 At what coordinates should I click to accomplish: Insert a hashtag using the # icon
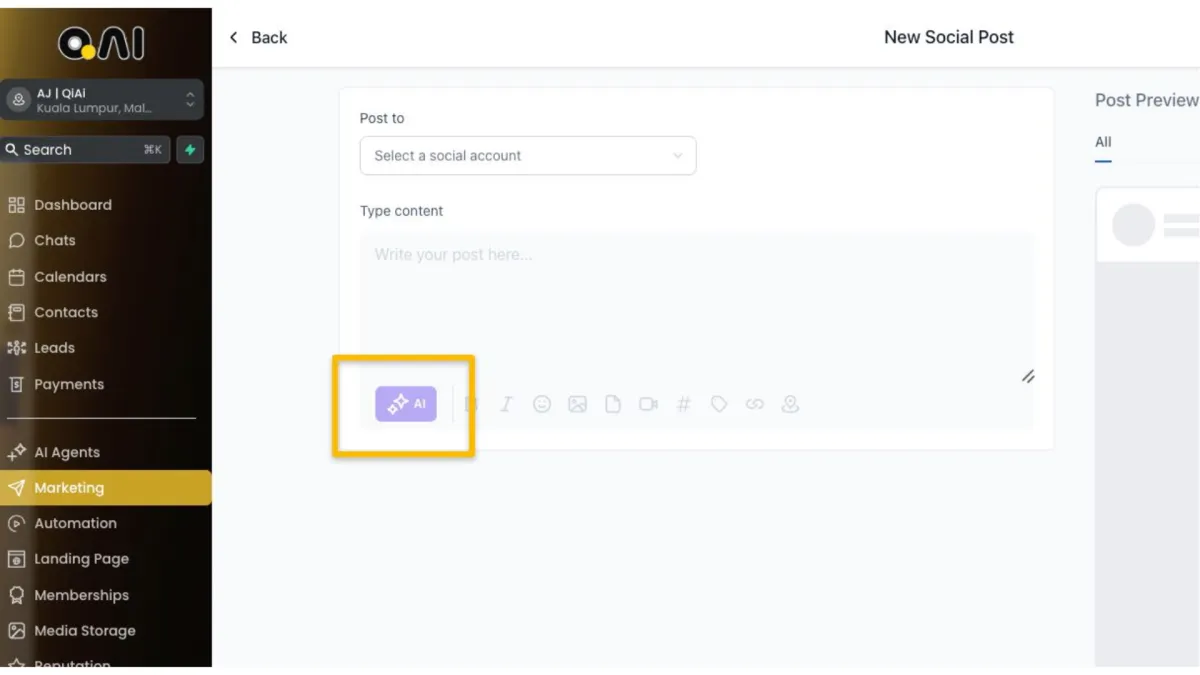(x=684, y=404)
